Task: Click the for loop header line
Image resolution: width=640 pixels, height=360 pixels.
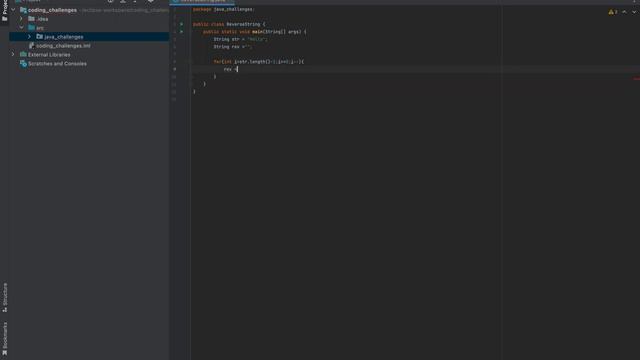Action: [259, 62]
